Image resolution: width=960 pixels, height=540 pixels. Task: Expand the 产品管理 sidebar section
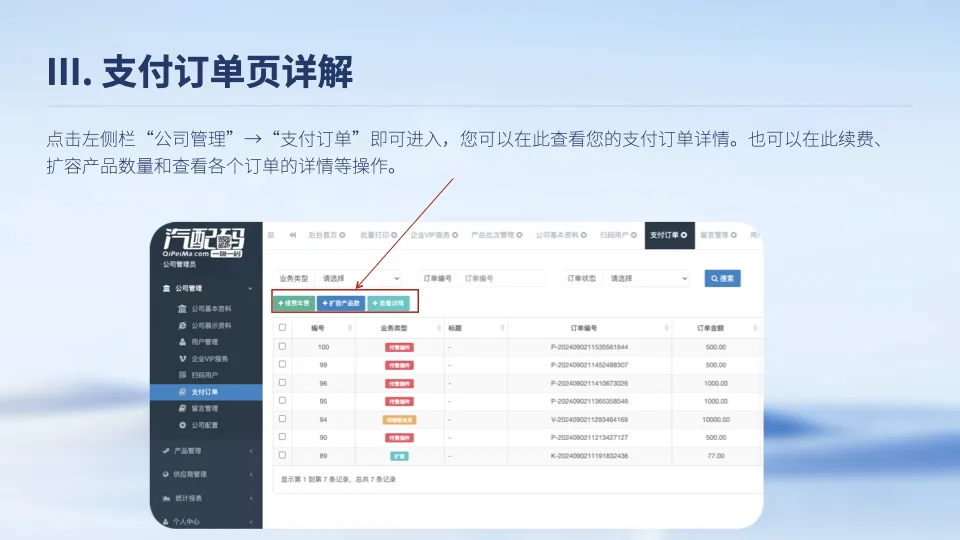pos(208,451)
